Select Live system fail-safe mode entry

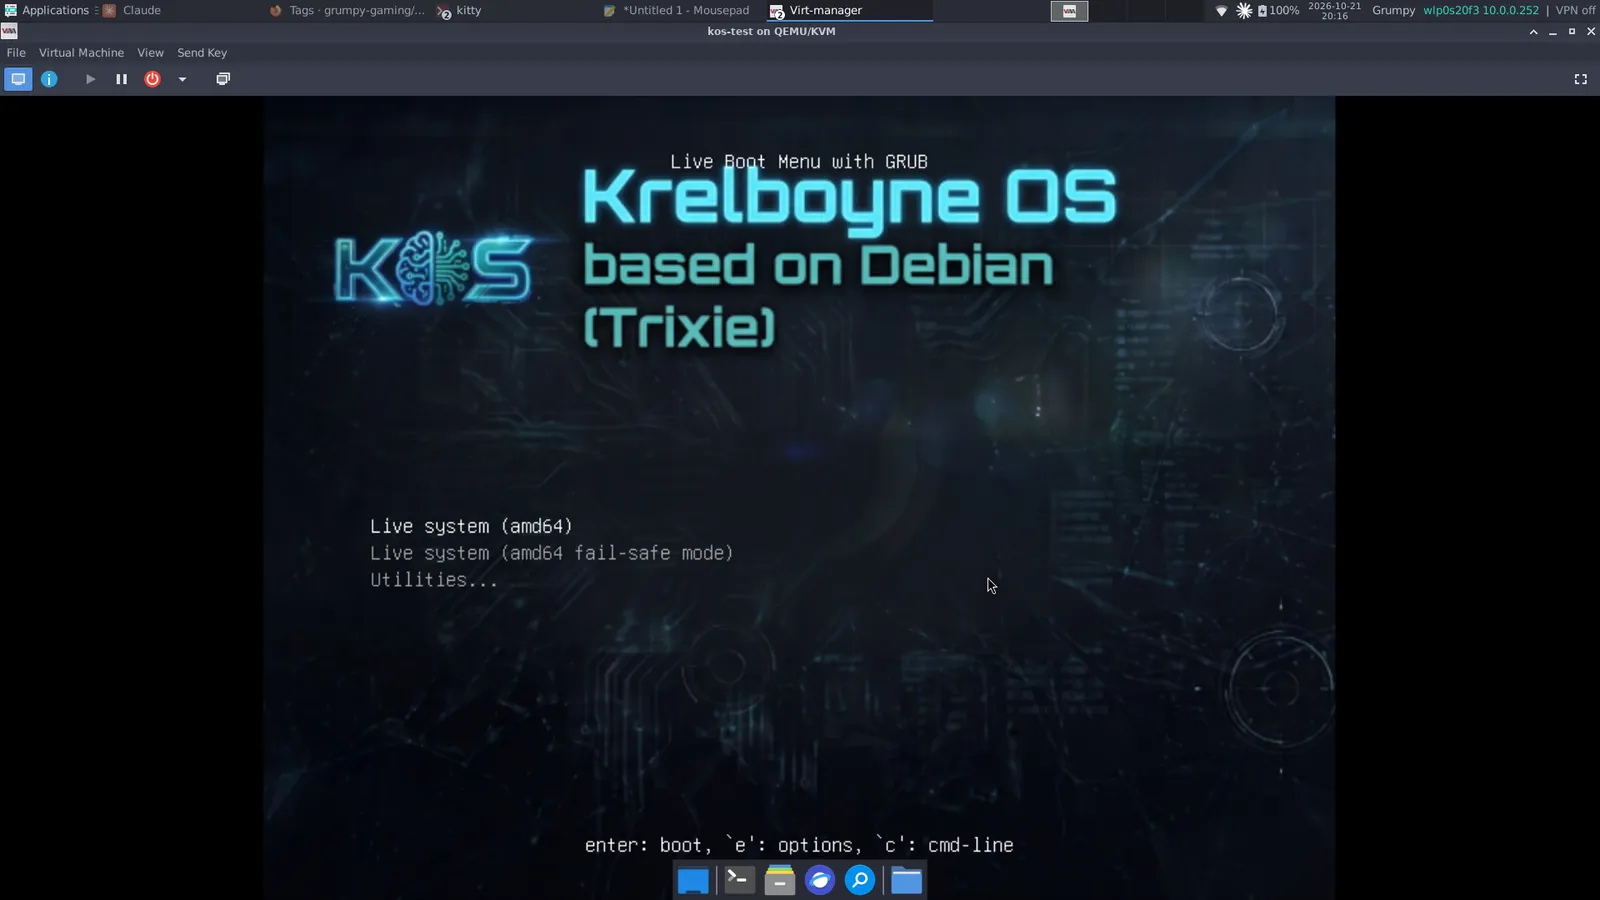click(x=552, y=553)
